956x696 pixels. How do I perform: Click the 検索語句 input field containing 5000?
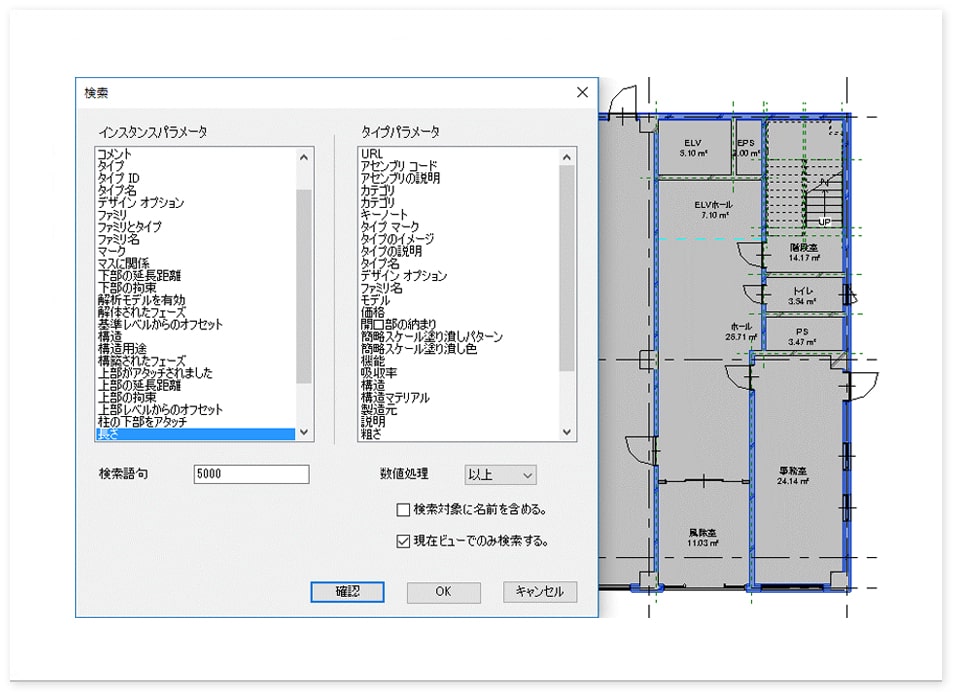251,474
